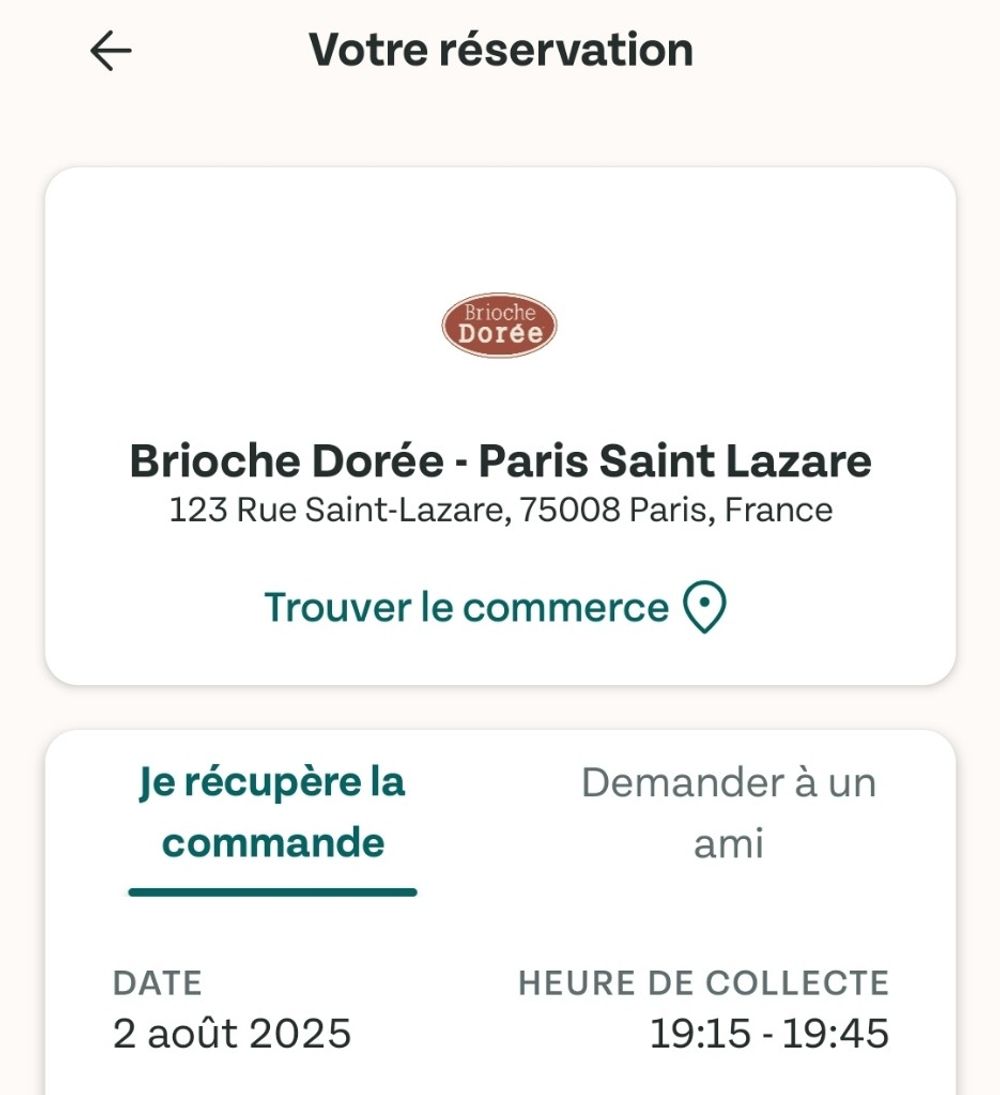Go back using the left arrow
The height and width of the screenshot is (1095, 1000).
point(111,51)
